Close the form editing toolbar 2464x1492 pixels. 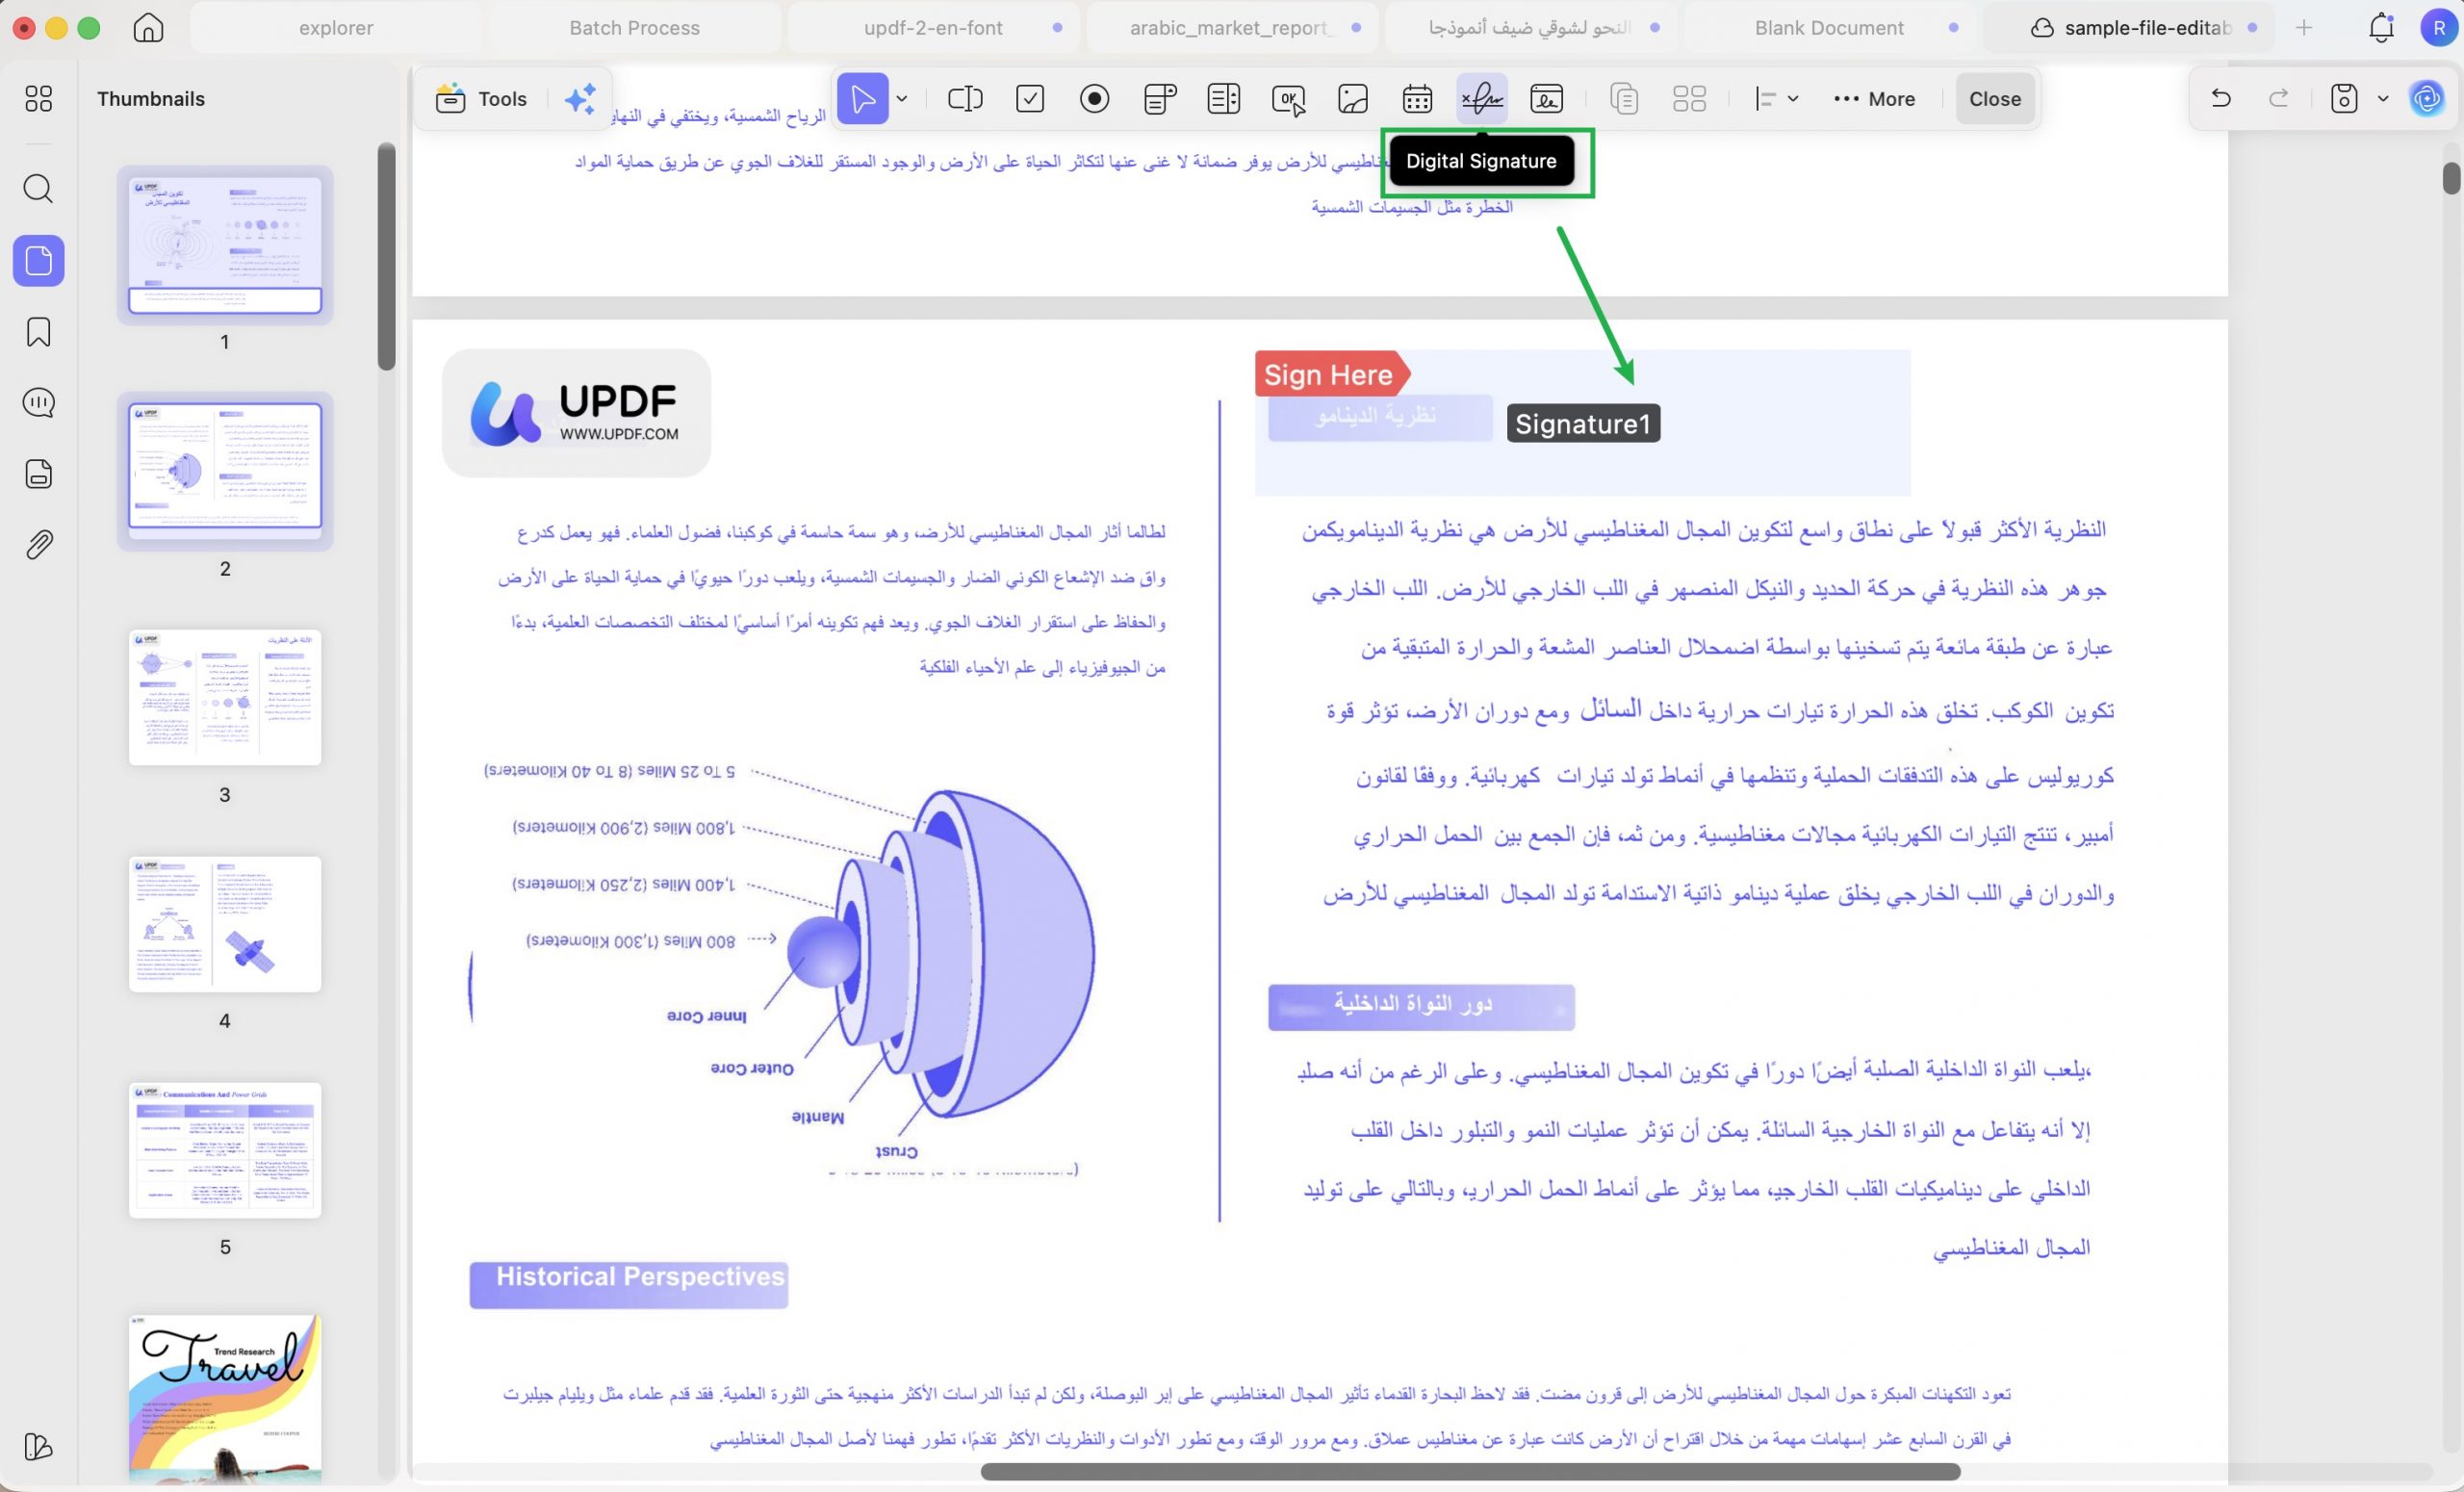coord(1995,99)
